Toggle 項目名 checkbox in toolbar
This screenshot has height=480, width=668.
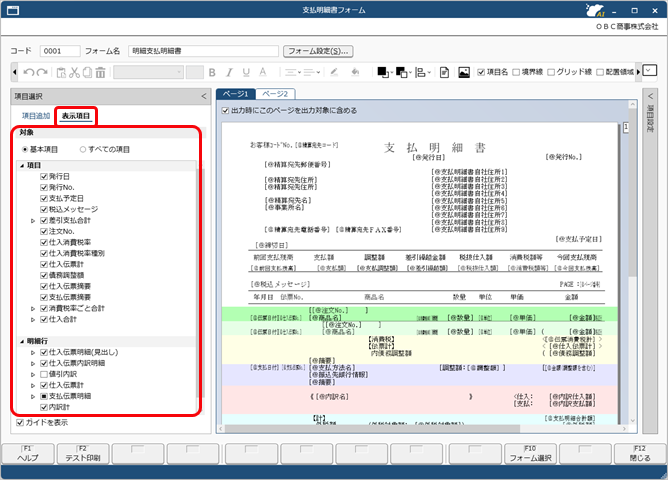(x=481, y=72)
